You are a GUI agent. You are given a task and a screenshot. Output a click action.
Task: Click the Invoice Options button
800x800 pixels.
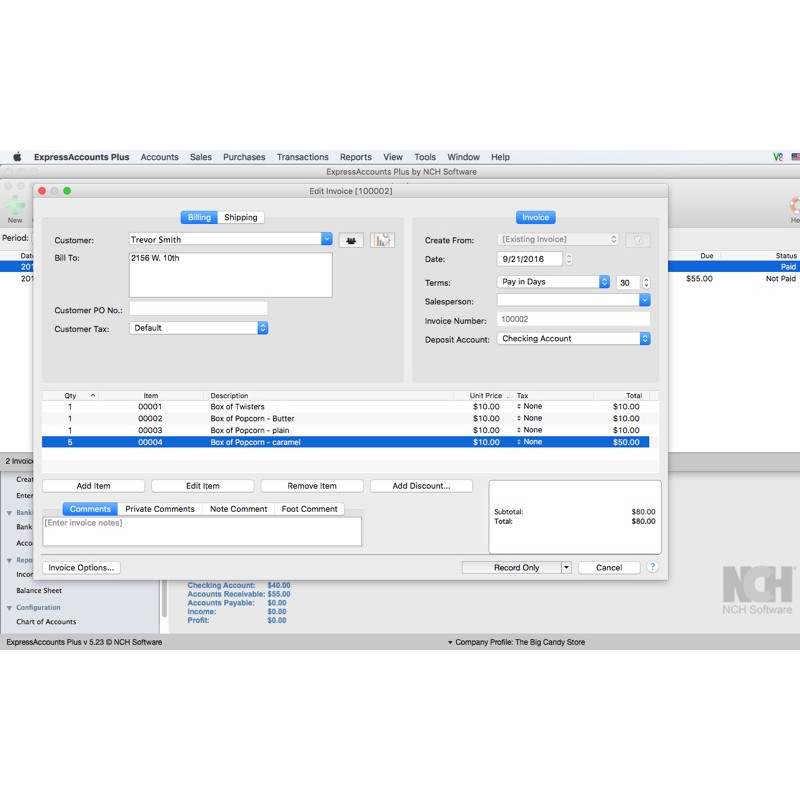tap(82, 567)
